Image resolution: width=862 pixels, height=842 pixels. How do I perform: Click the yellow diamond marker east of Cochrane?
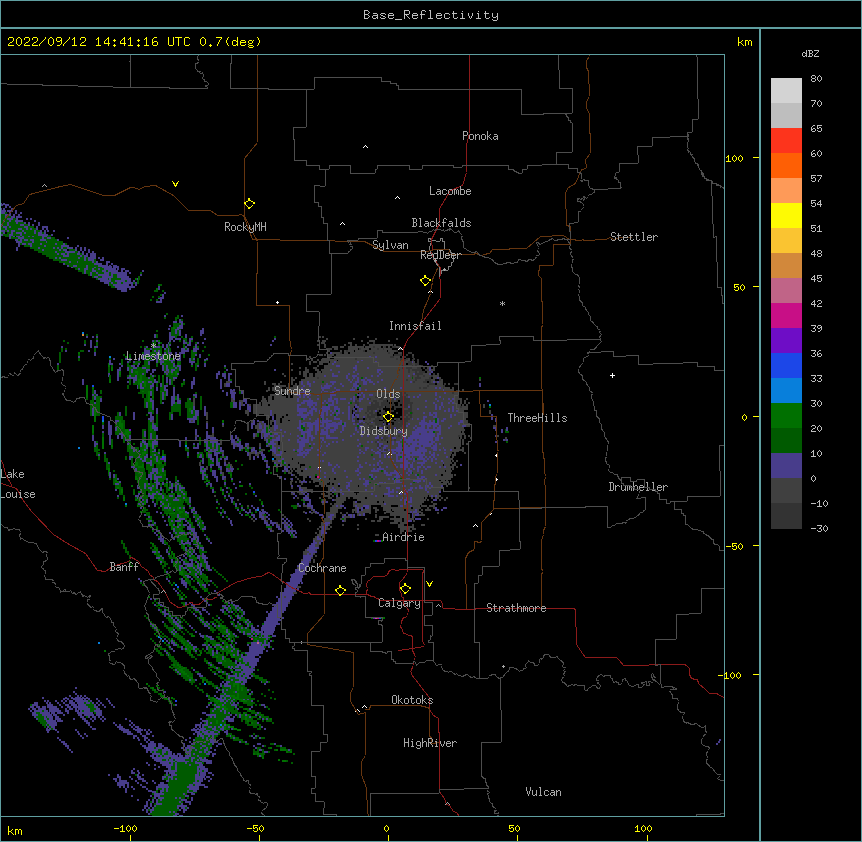340,590
